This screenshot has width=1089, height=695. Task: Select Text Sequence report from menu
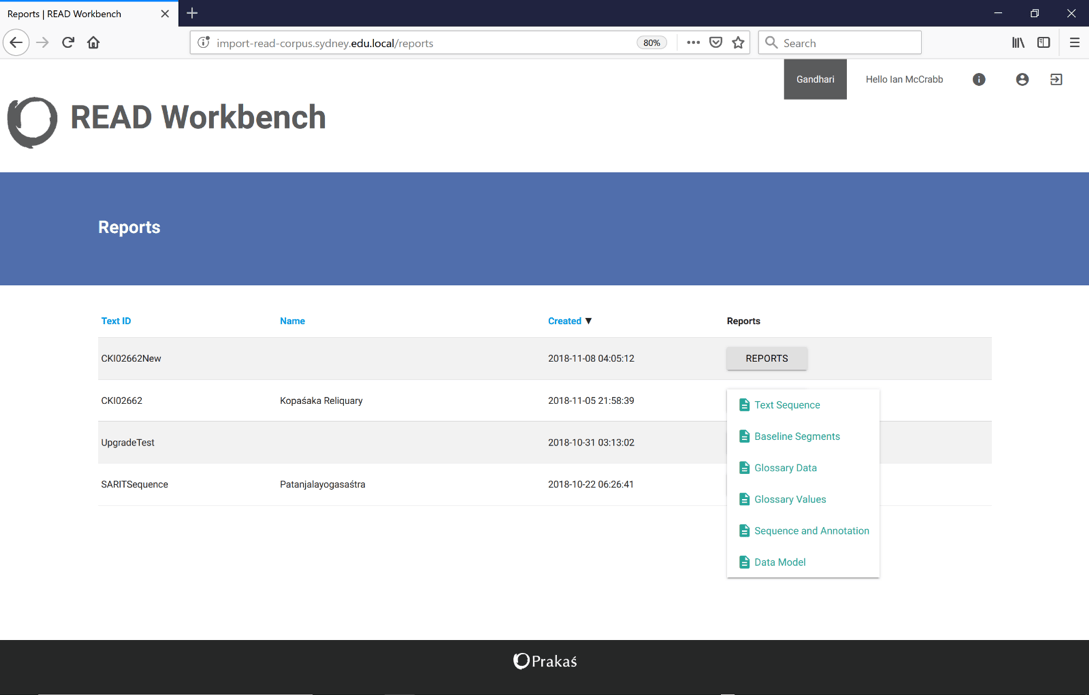click(x=787, y=405)
